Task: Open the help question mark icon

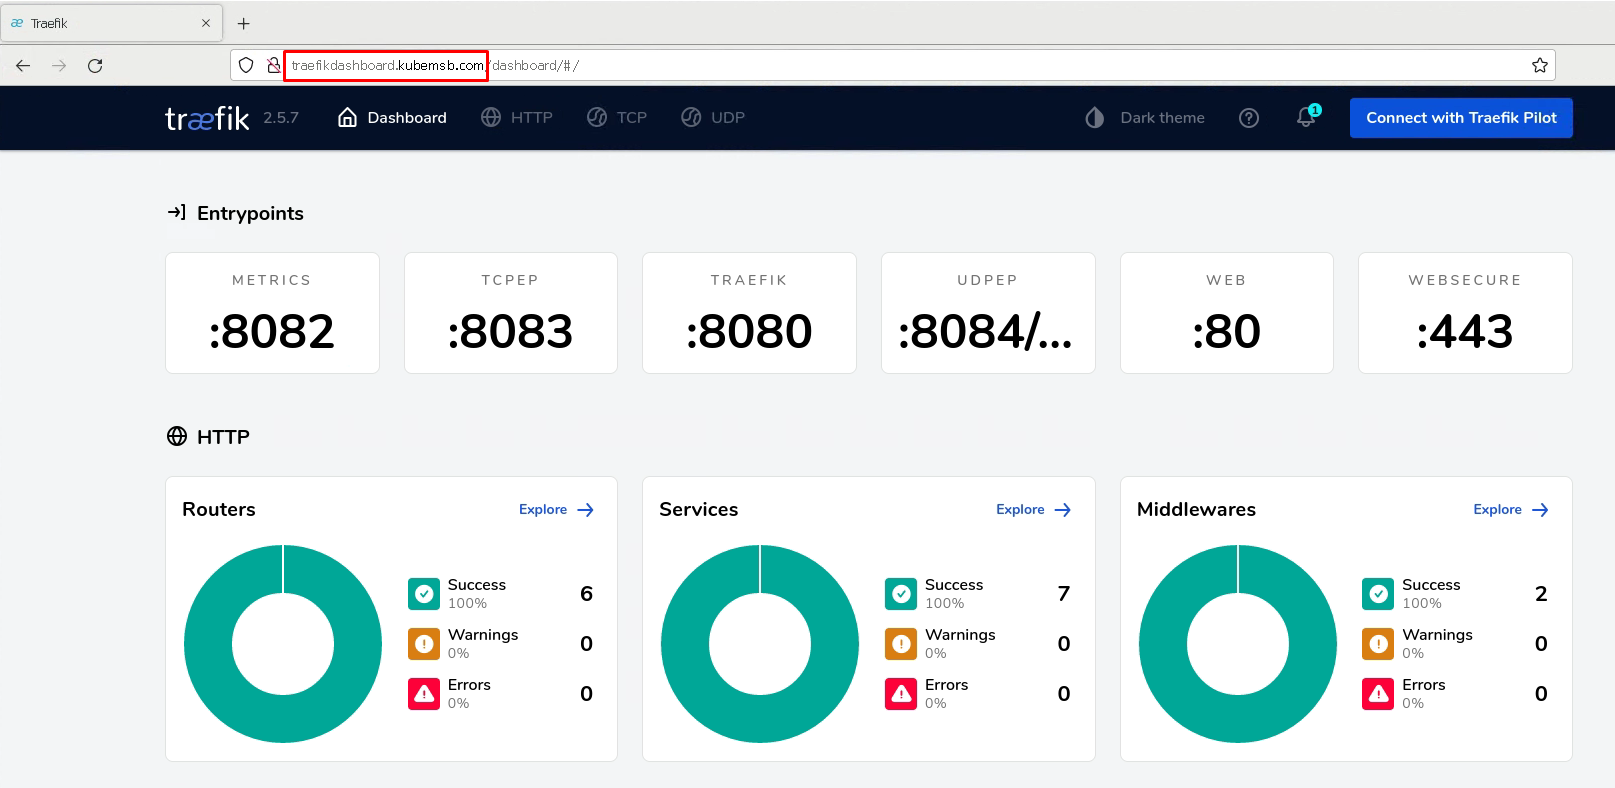Action: (1248, 118)
